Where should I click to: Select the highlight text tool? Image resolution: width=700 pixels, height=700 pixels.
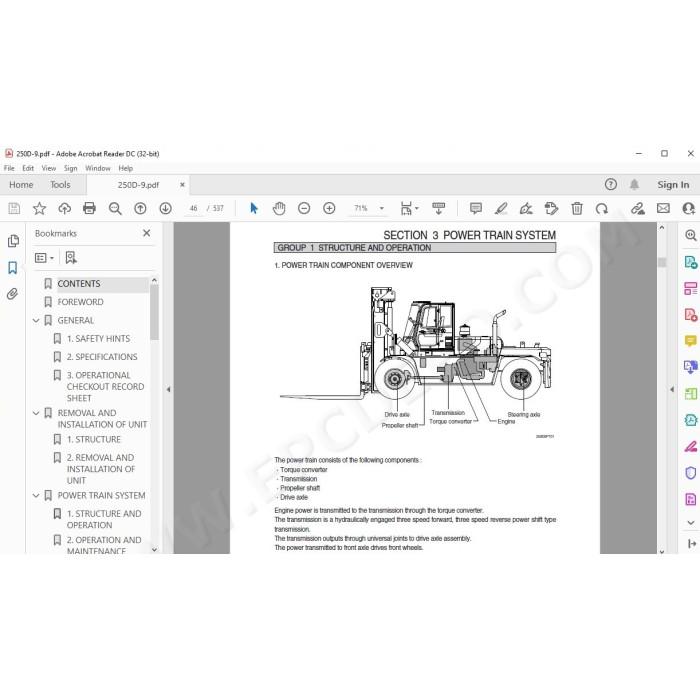pyautogui.click(x=501, y=208)
